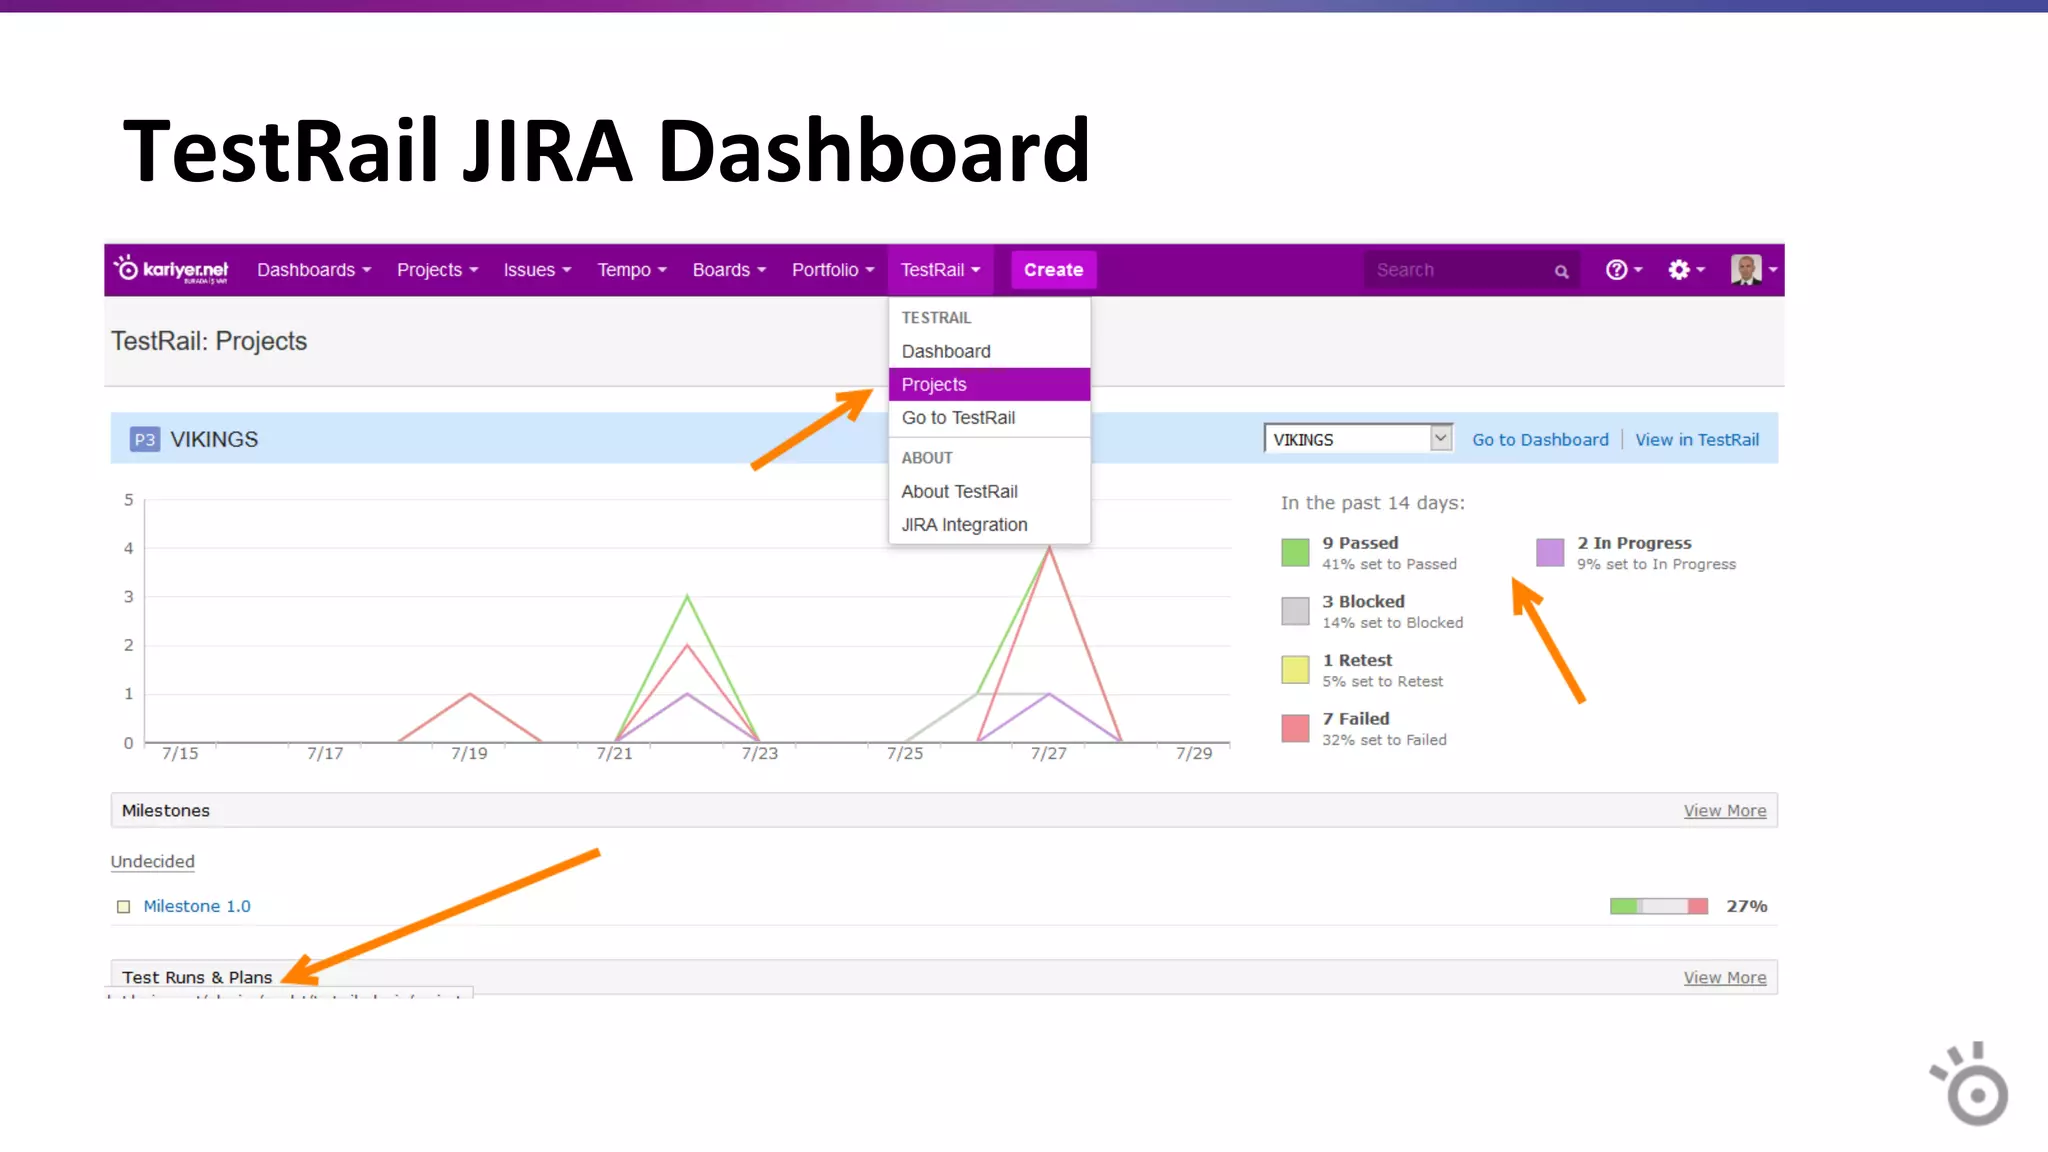Click the 1 Retest label
The height and width of the screenshot is (1152, 2048).
(x=1357, y=661)
